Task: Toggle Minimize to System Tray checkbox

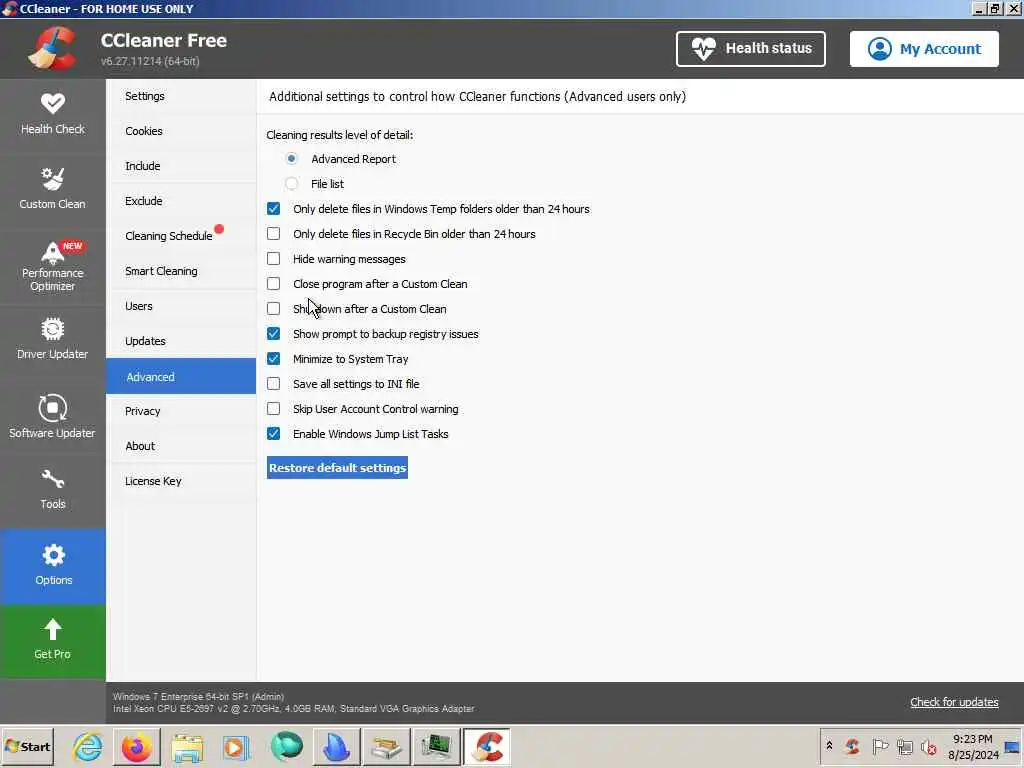Action: 274,359
